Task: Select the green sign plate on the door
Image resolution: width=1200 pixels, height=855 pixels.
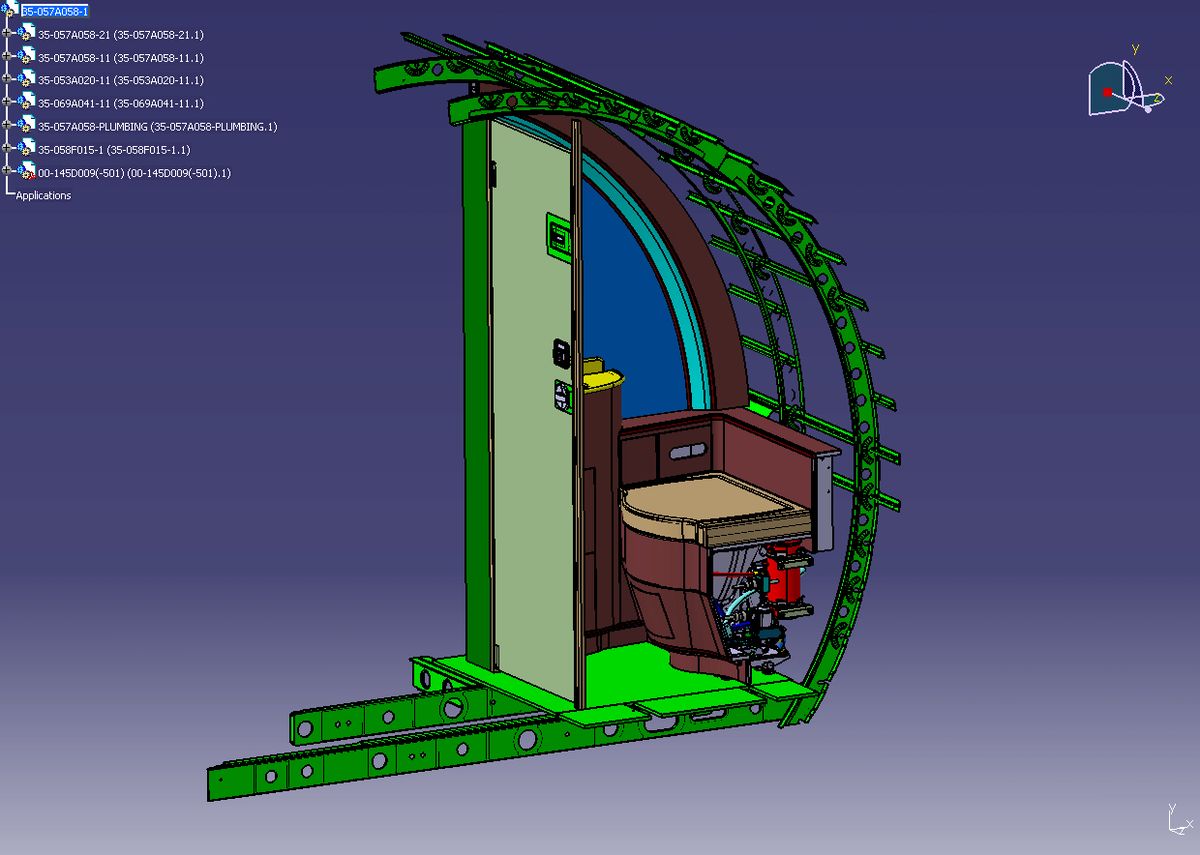Action: [x=558, y=238]
